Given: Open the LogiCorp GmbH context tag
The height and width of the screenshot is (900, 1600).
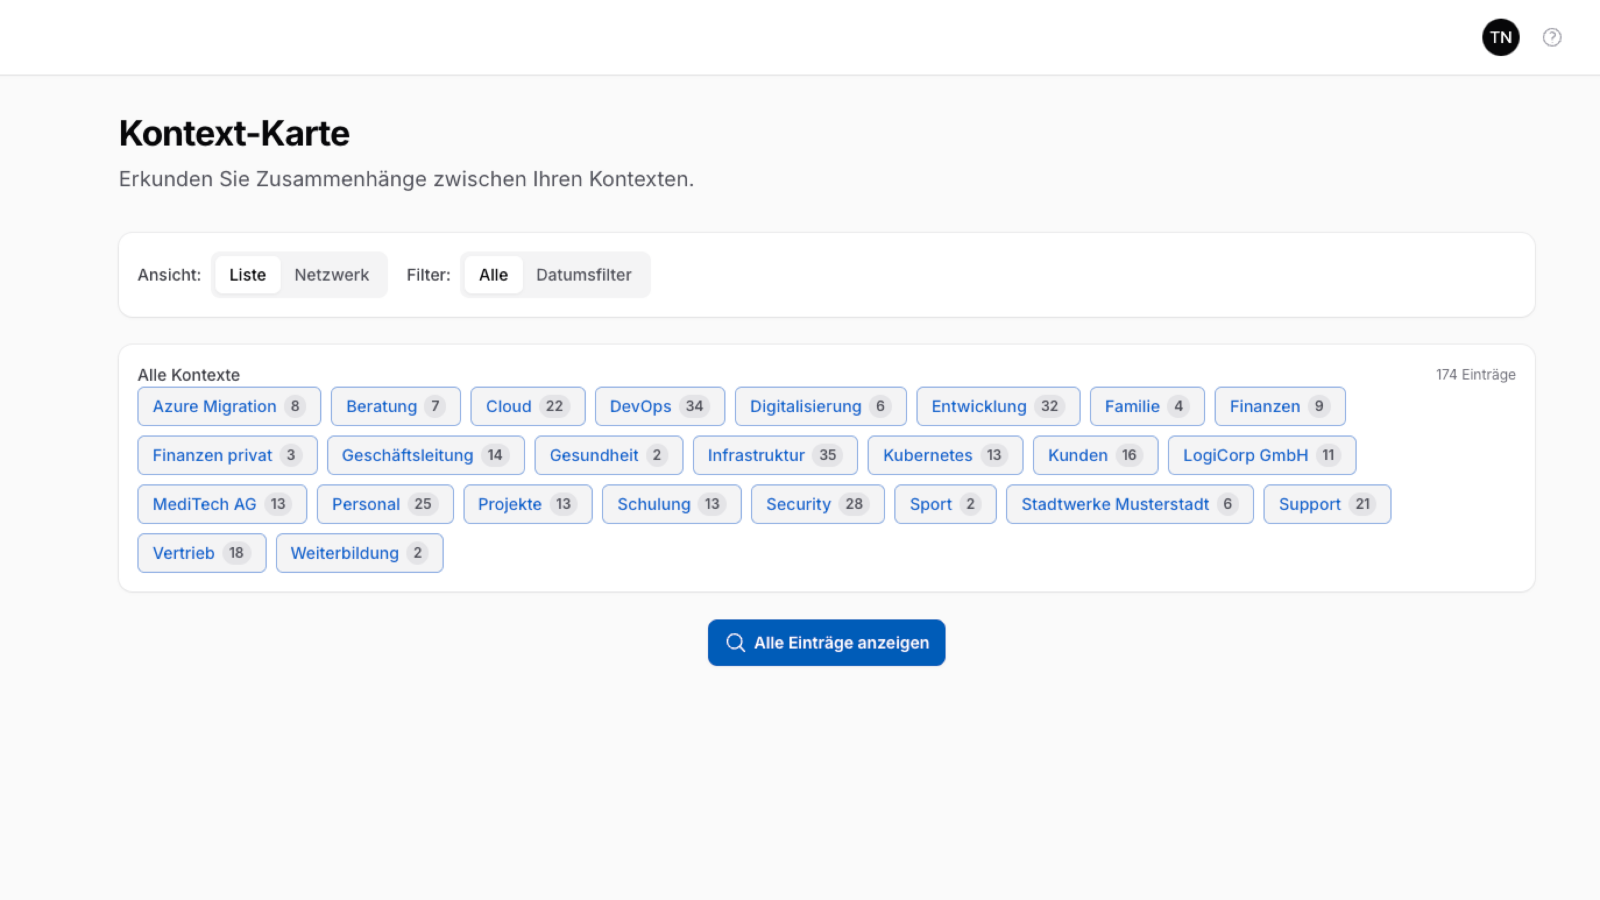Looking at the screenshot, I should click(x=1260, y=456).
